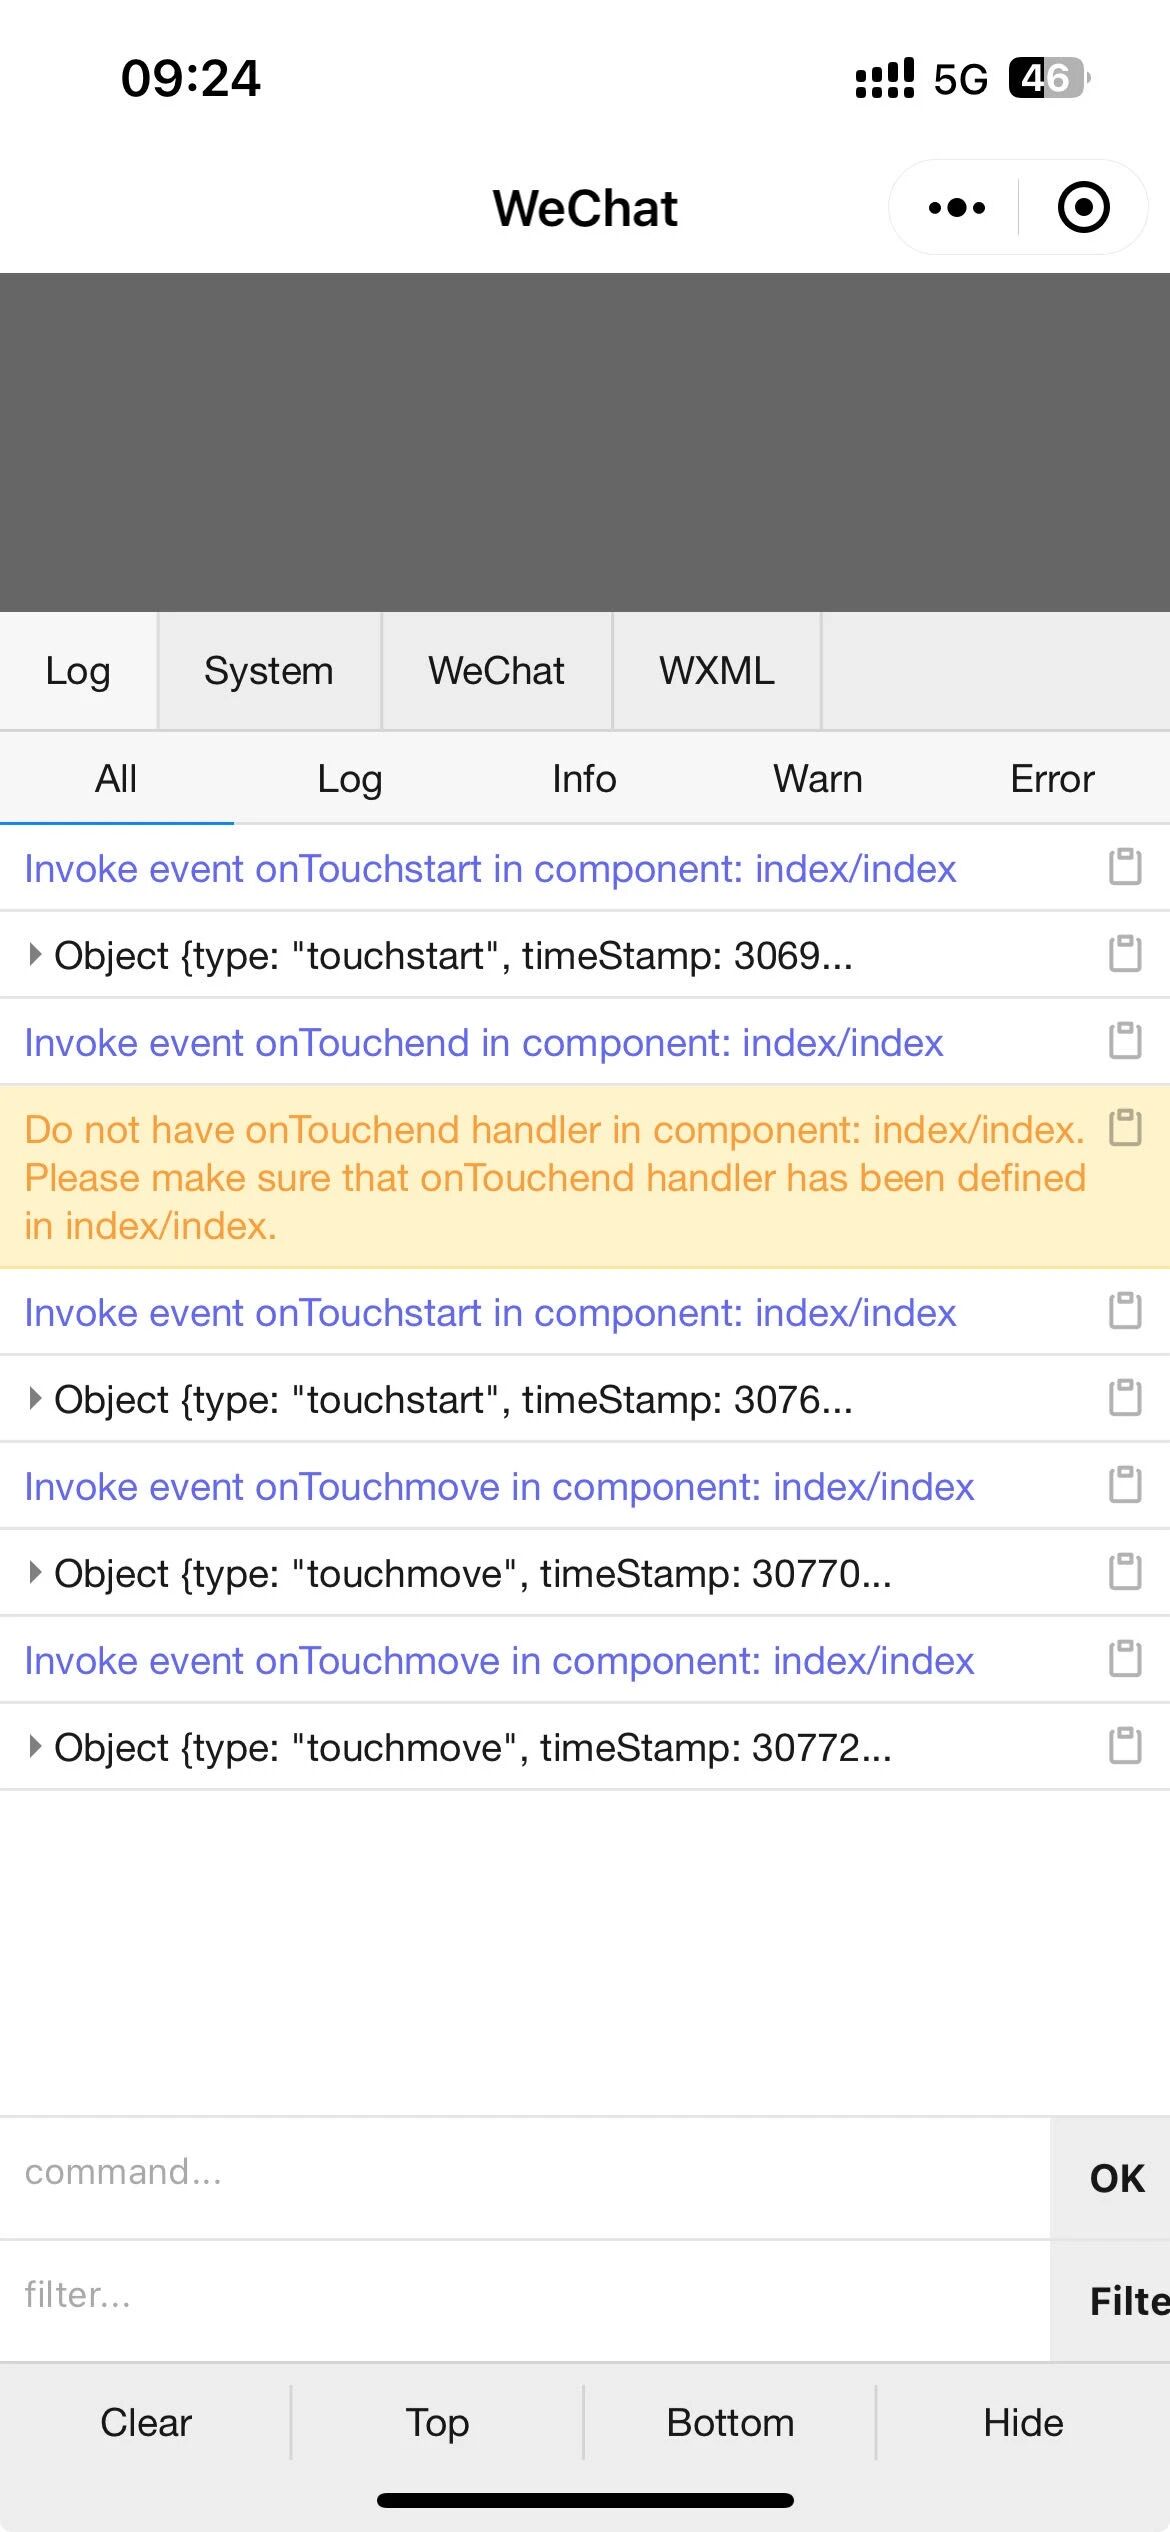The width and height of the screenshot is (1170, 2532).
Task: Expand the touchstart timeStamp 3076 object
Action: pyautogui.click(x=35, y=1399)
